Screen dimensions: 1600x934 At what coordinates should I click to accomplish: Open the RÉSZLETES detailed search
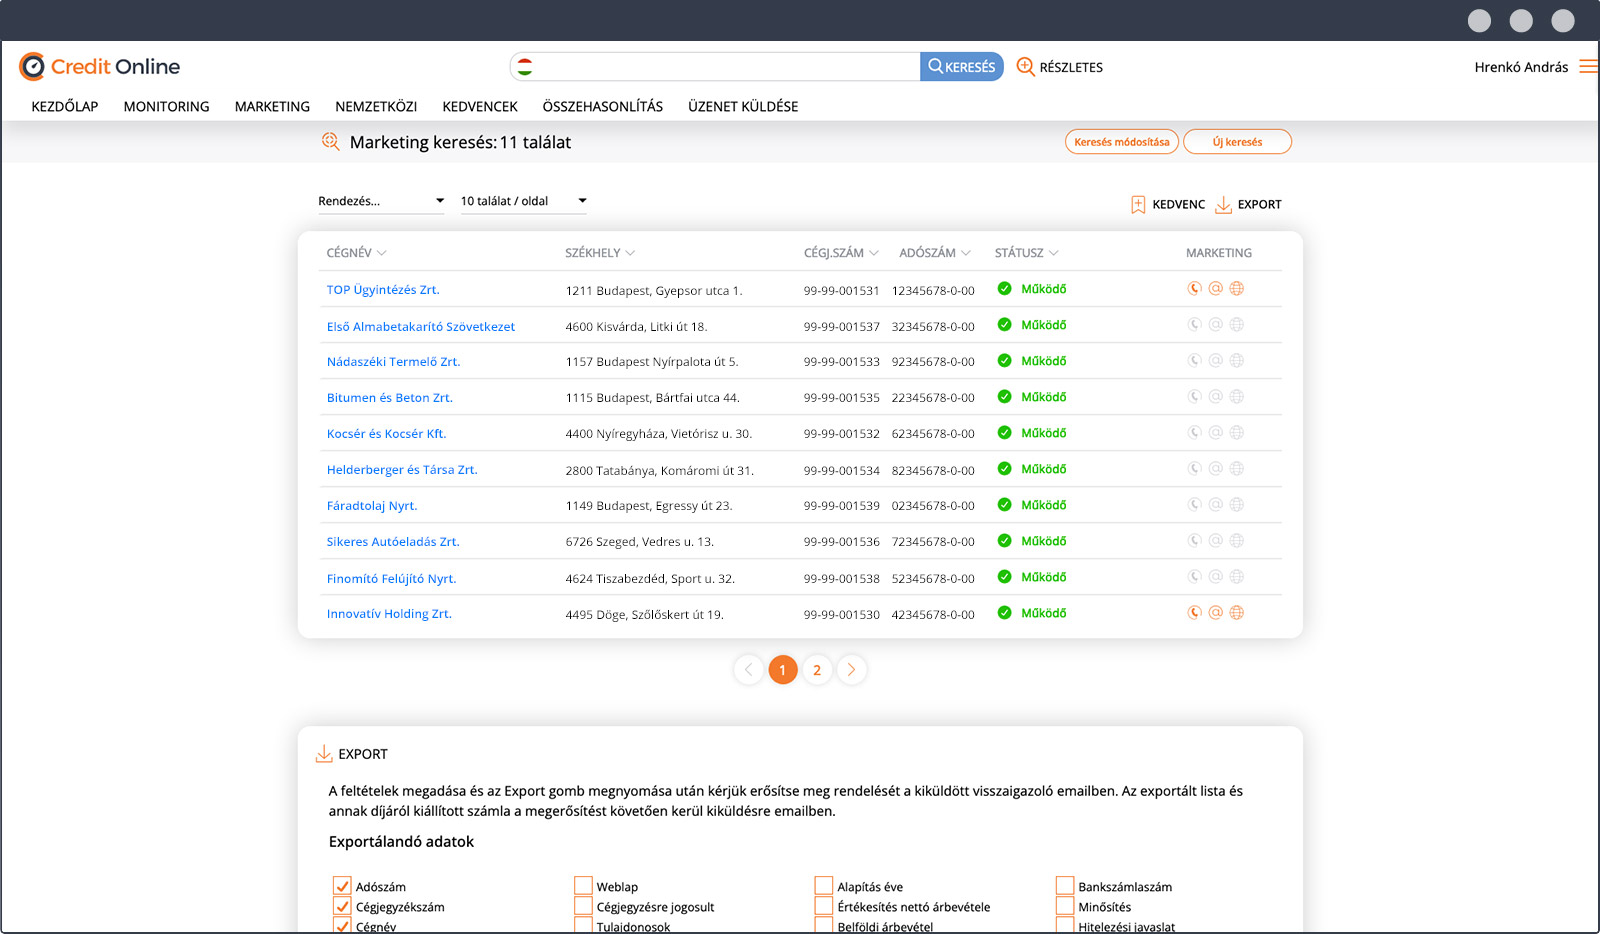click(1060, 67)
